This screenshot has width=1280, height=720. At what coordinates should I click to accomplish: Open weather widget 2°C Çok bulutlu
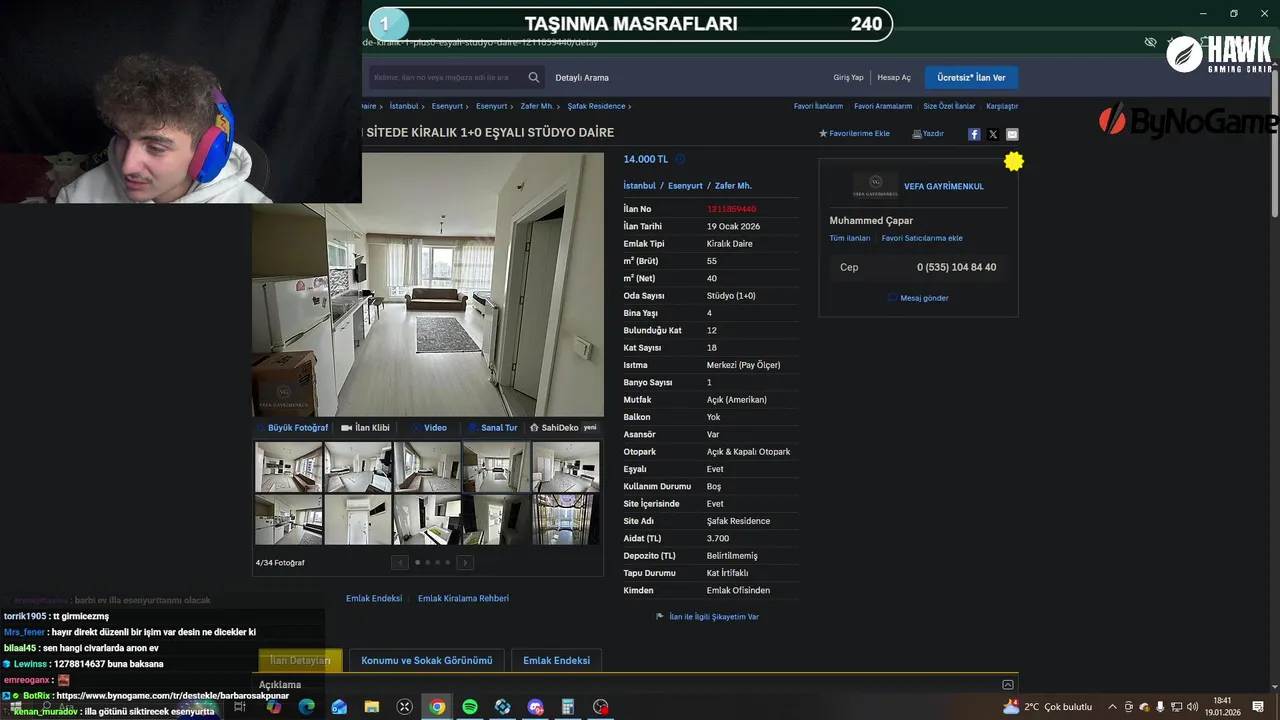pos(1047,707)
